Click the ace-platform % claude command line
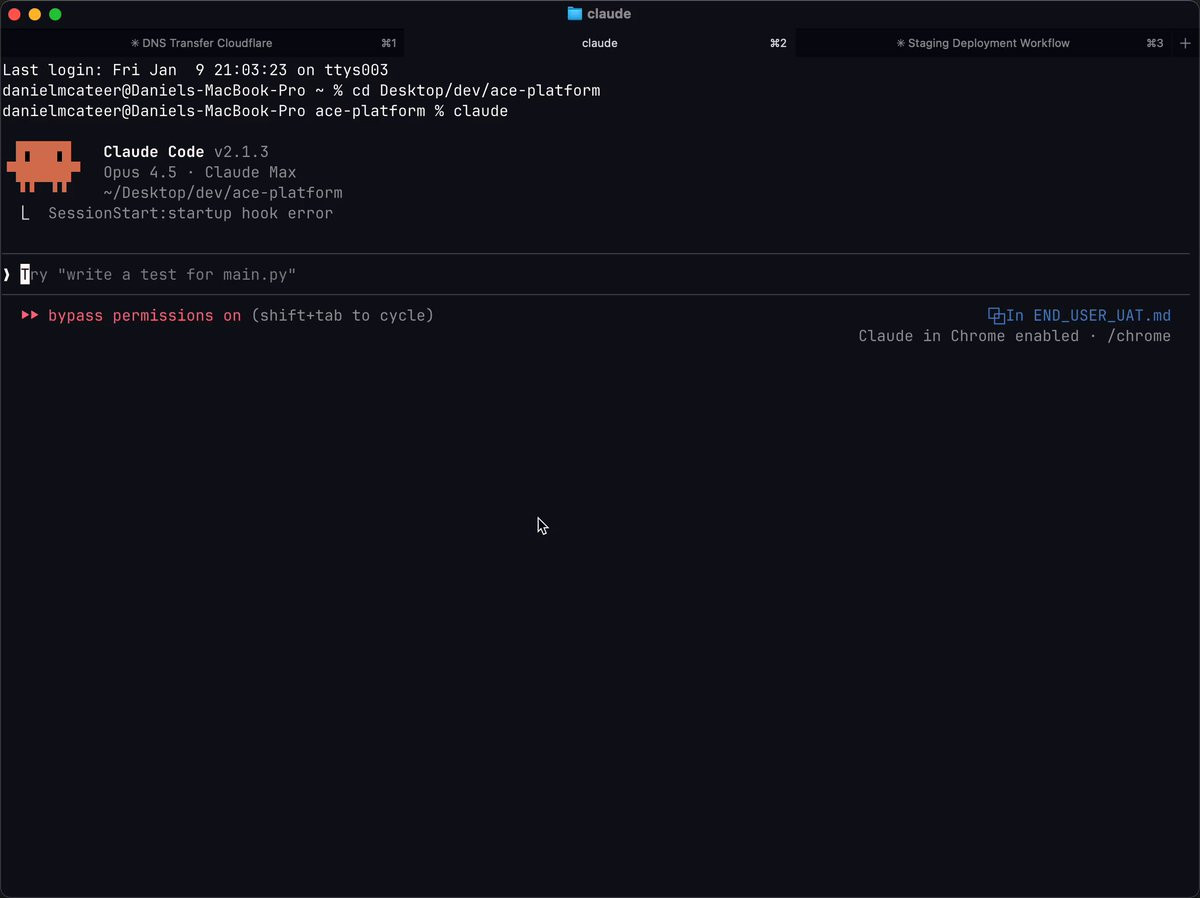 [255, 110]
